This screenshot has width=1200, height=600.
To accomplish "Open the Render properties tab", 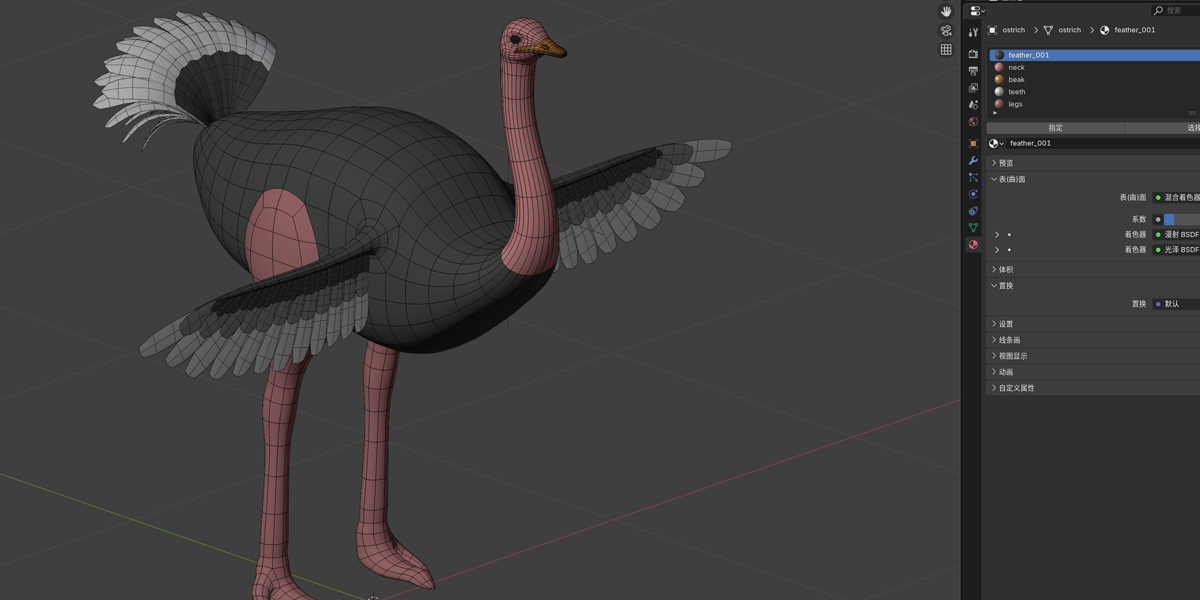I will click(x=973, y=54).
